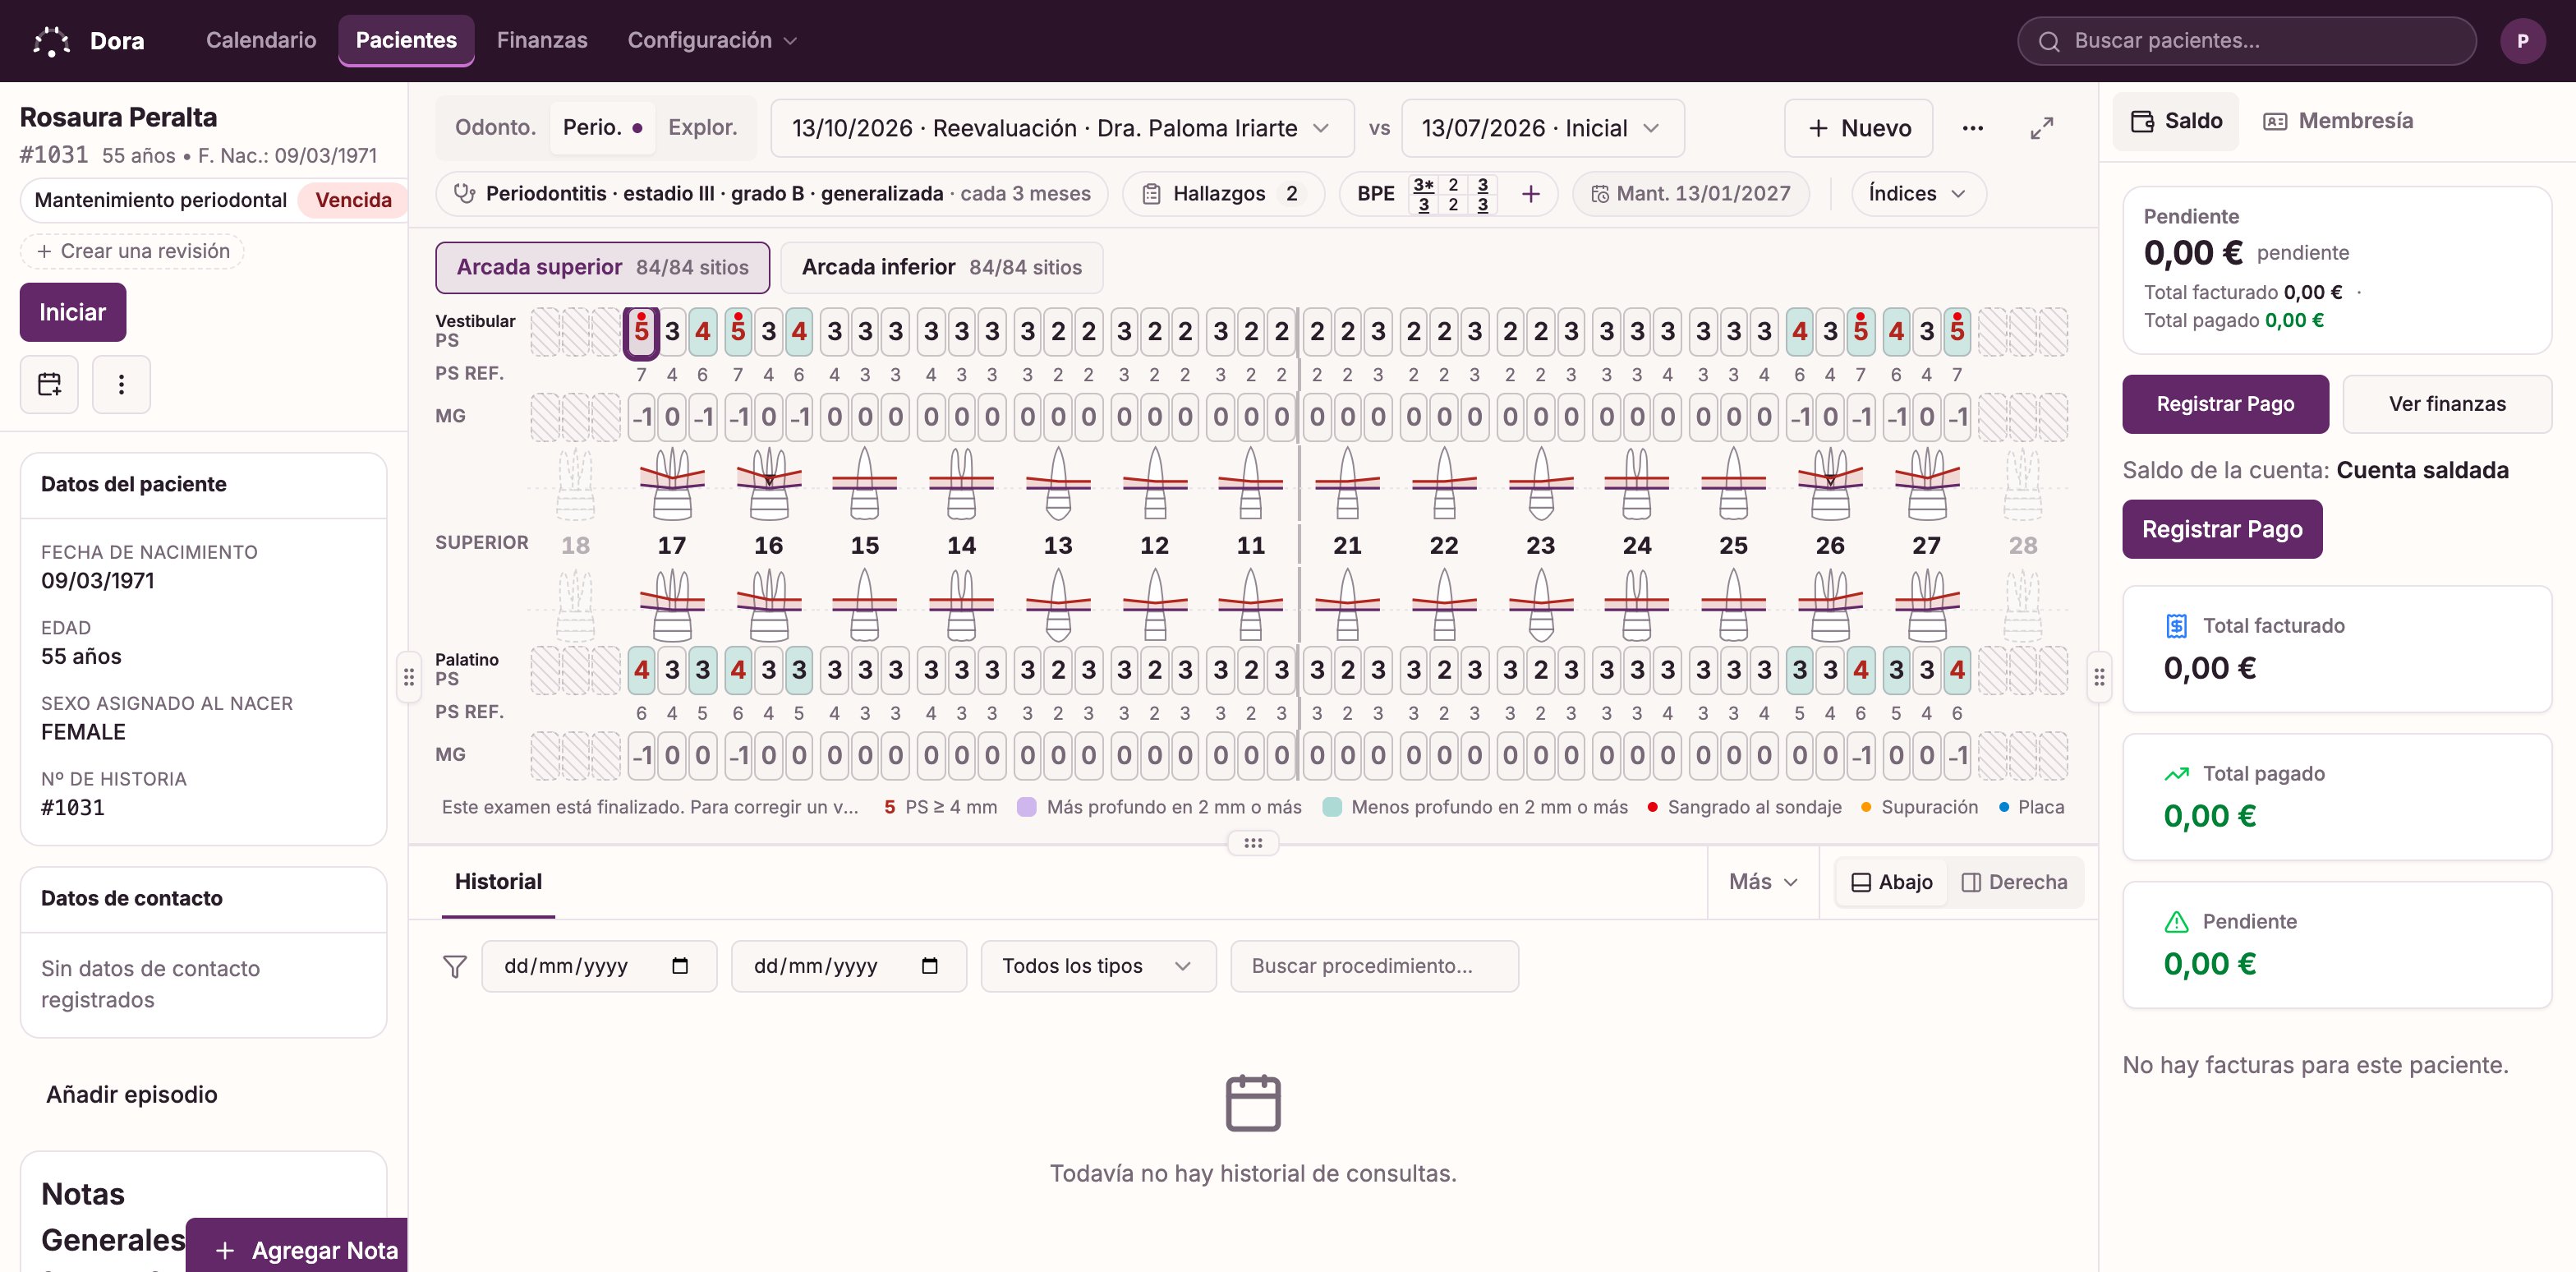Click the horizontal splitter handle above Historial
This screenshot has width=2576, height=1272.
point(1253,843)
